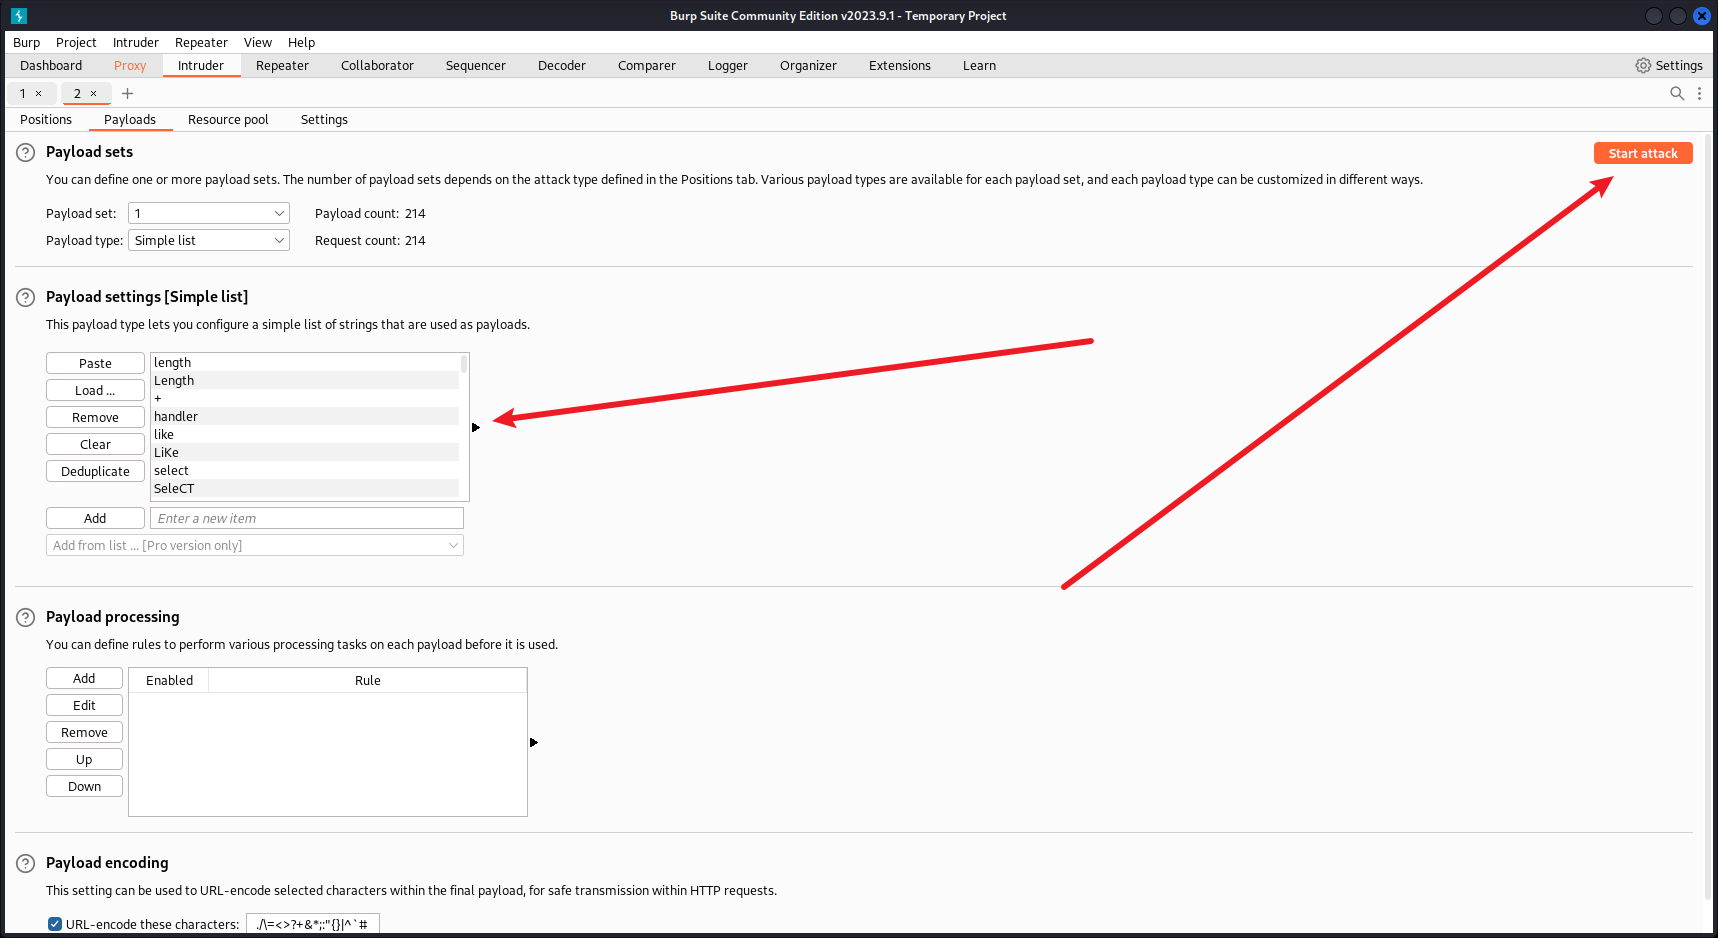
Task: Click the Rule column header
Action: [x=367, y=680]
